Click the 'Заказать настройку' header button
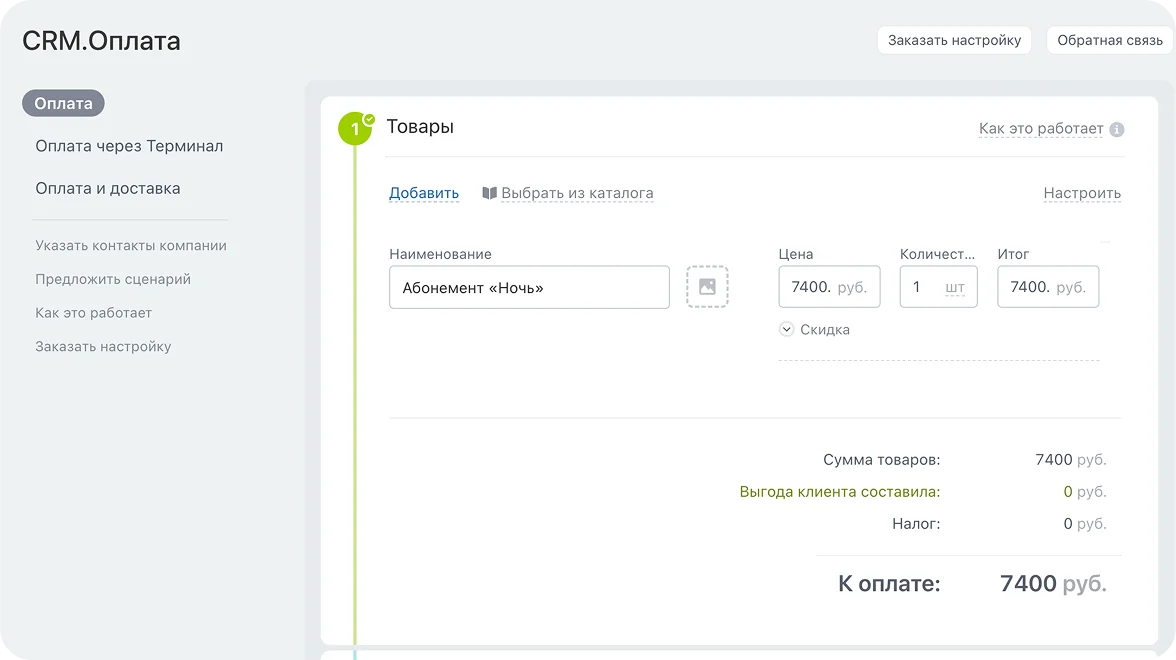This screenshot has width=1176, height=660. tap(954, 40)
